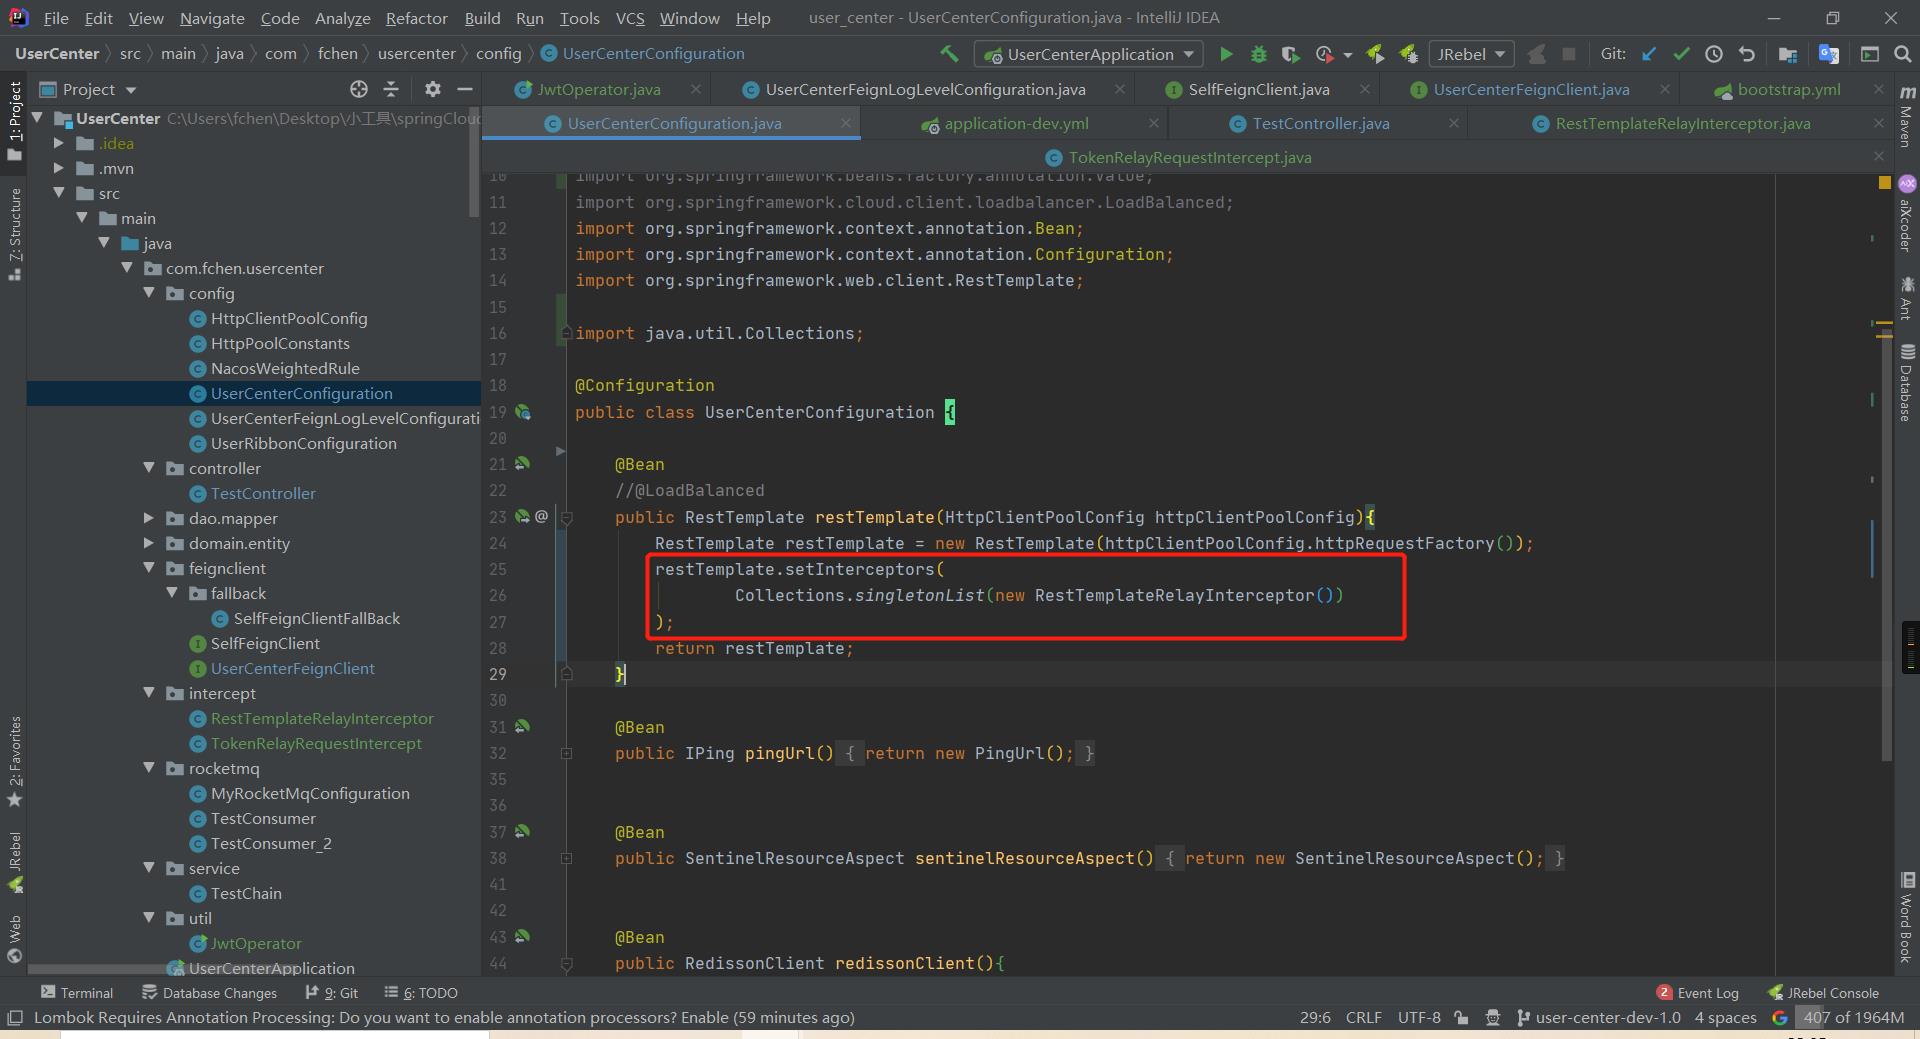Start debugging with the green bug icon
Image resolution: width=1920 pixels, height=1039 pixels.
coord(1259,54)
